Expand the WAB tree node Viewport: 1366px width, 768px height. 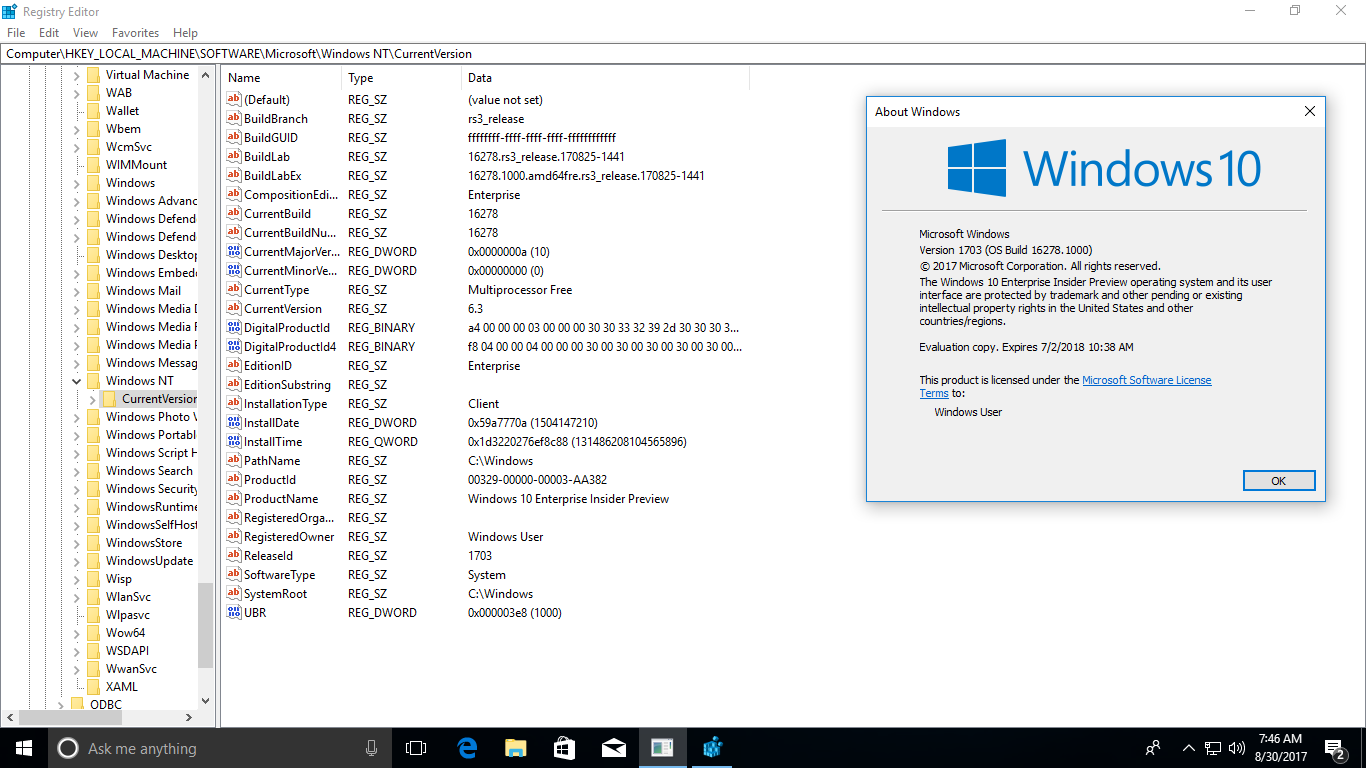point(76,92)
